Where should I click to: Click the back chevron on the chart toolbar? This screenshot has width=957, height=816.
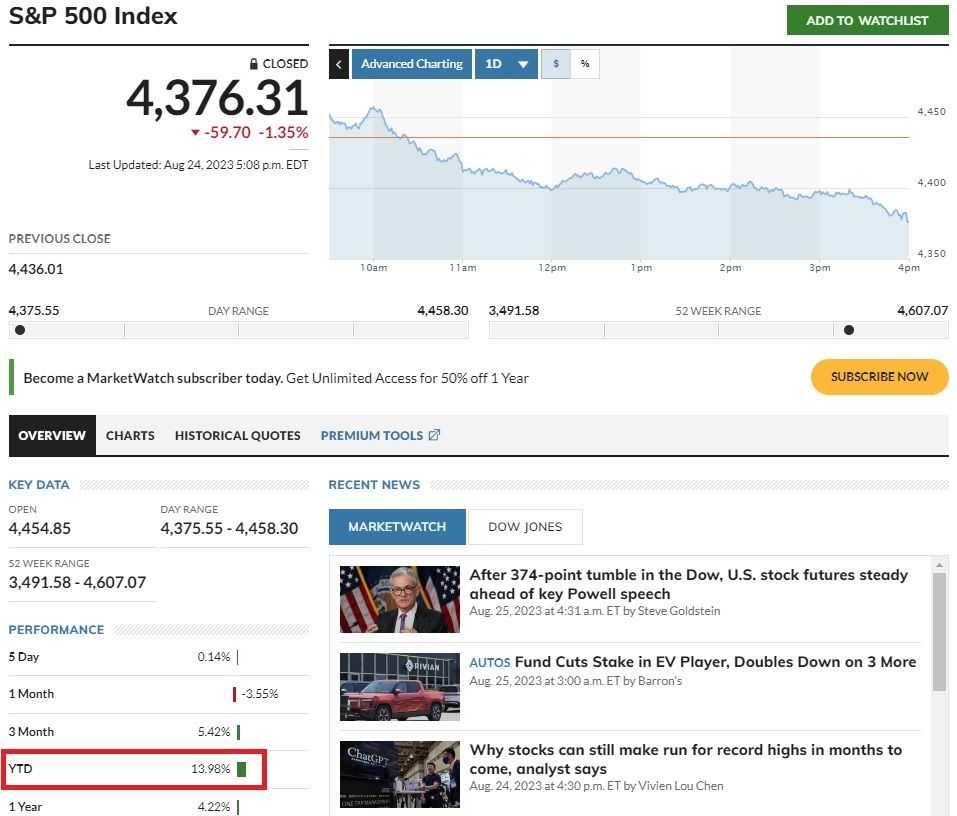point(339,62)
